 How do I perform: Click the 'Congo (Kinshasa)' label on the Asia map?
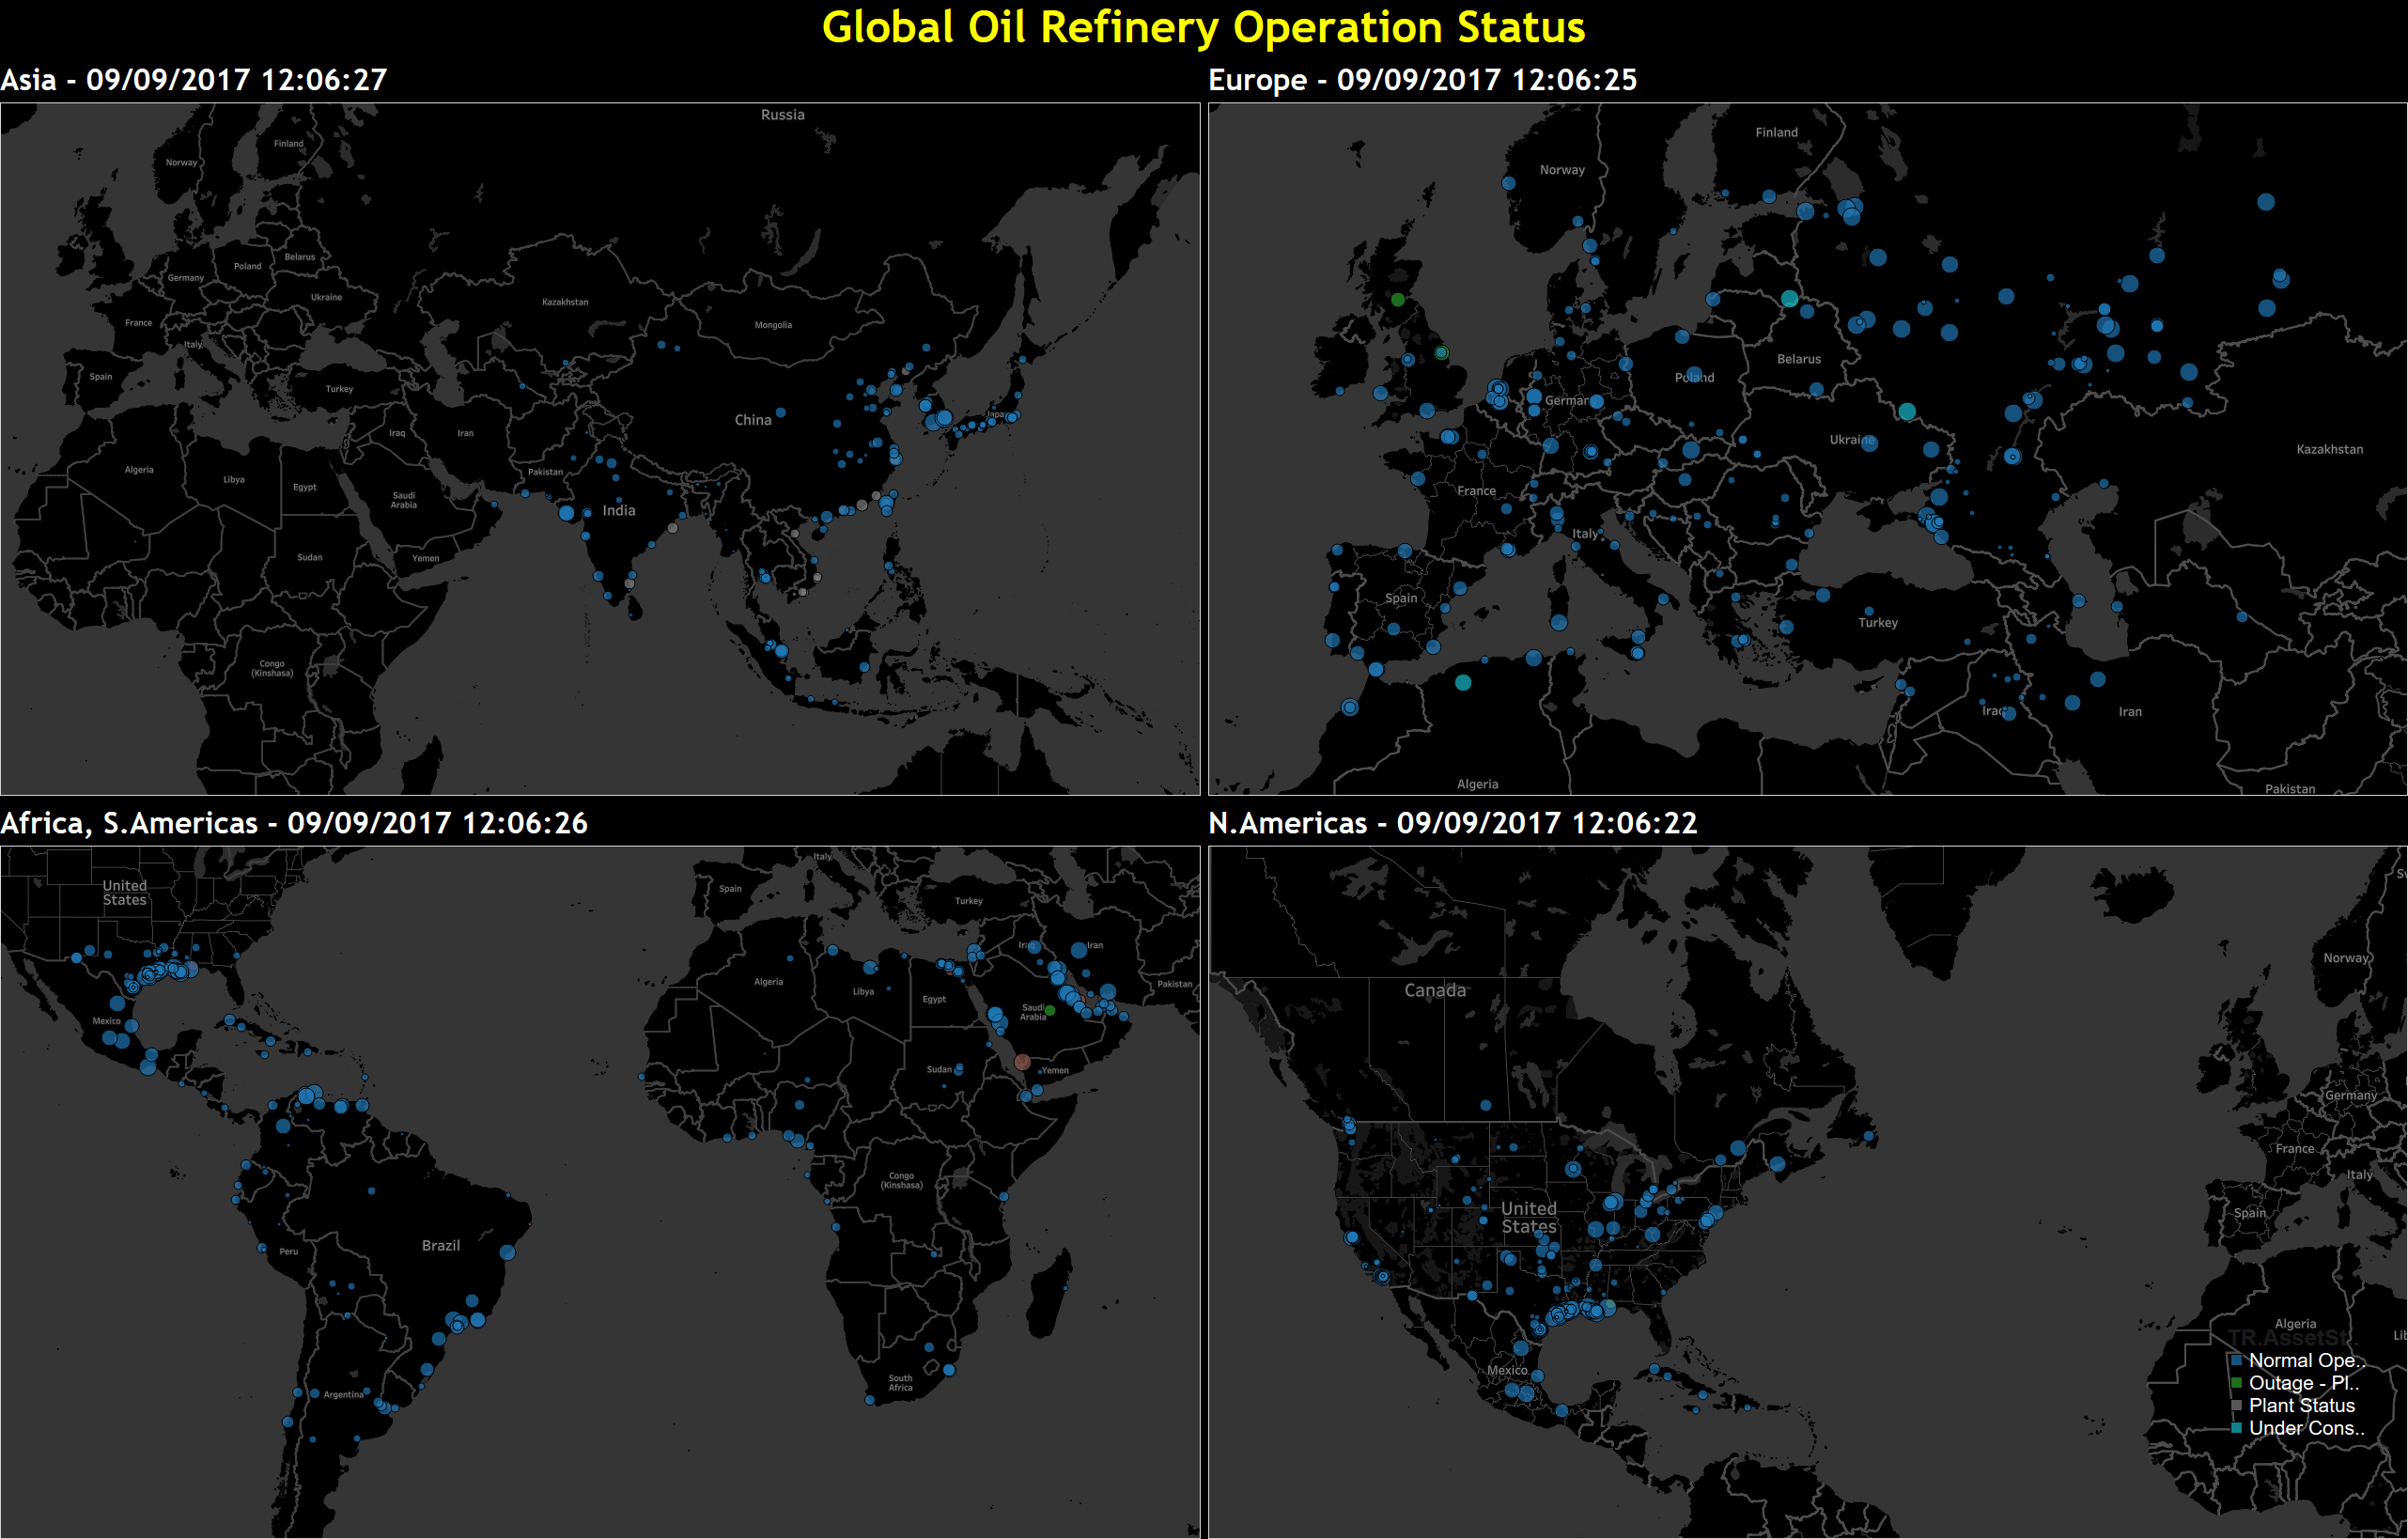272,668
